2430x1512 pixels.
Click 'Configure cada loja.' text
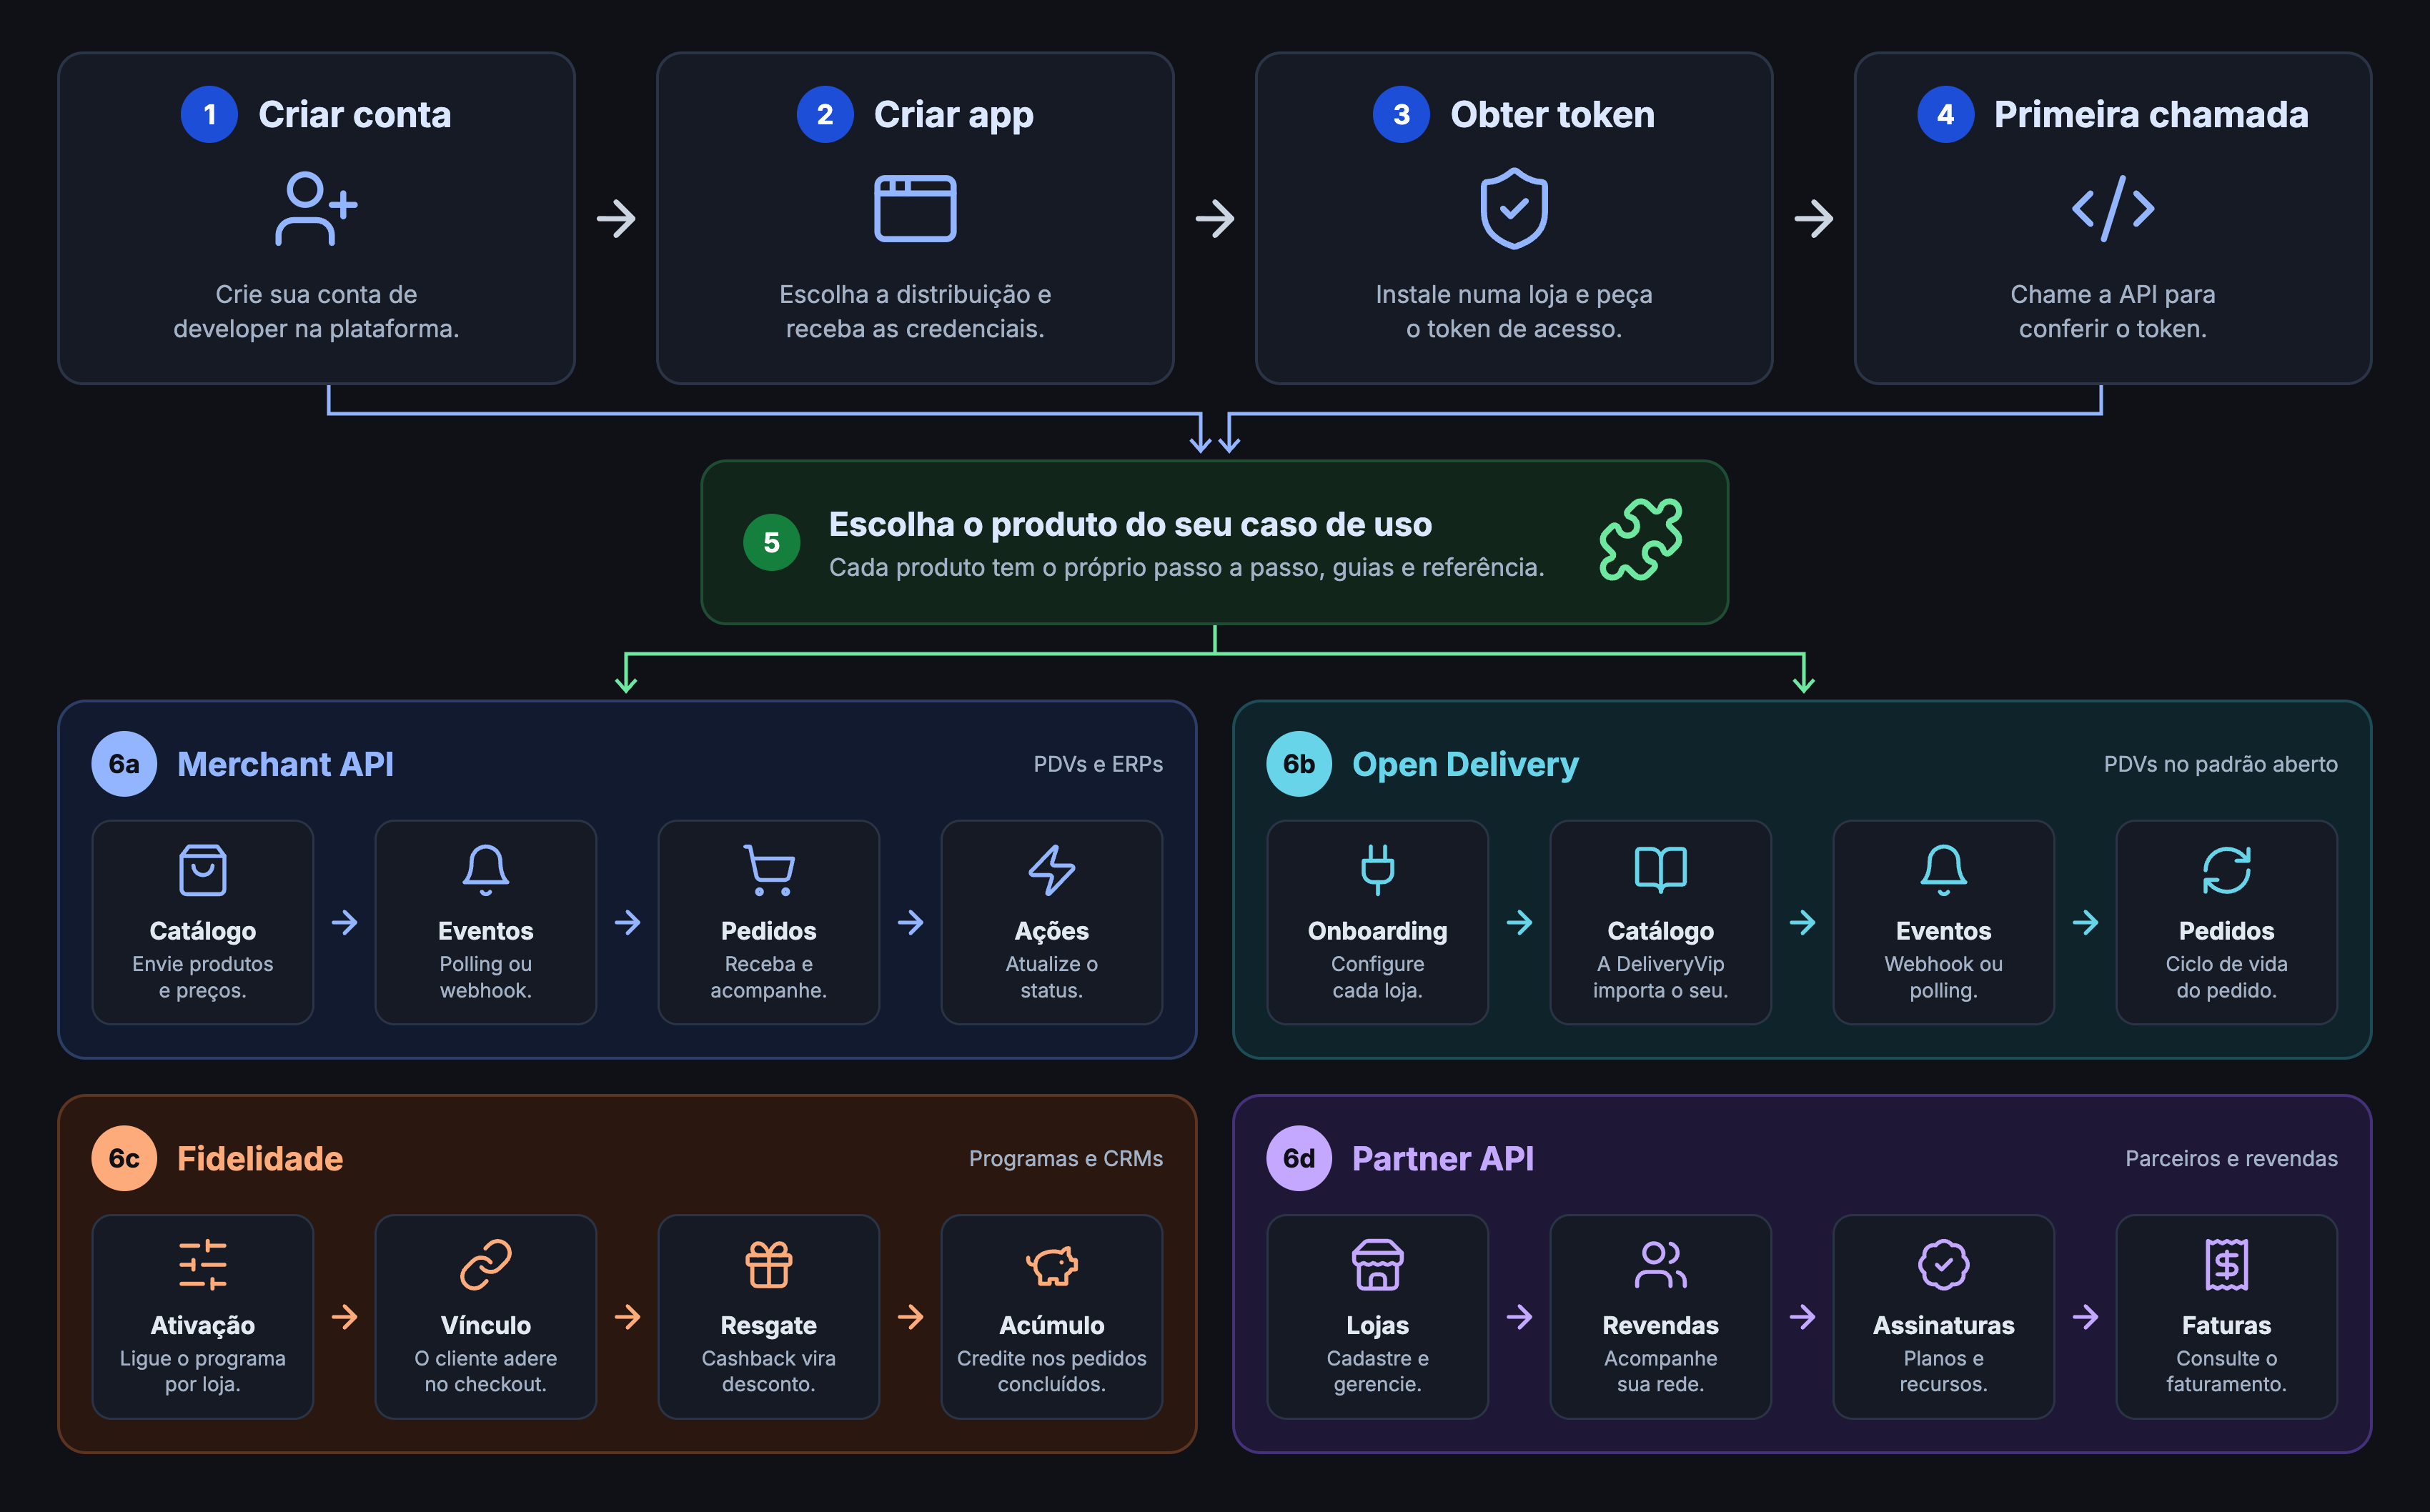(1378, 977)
